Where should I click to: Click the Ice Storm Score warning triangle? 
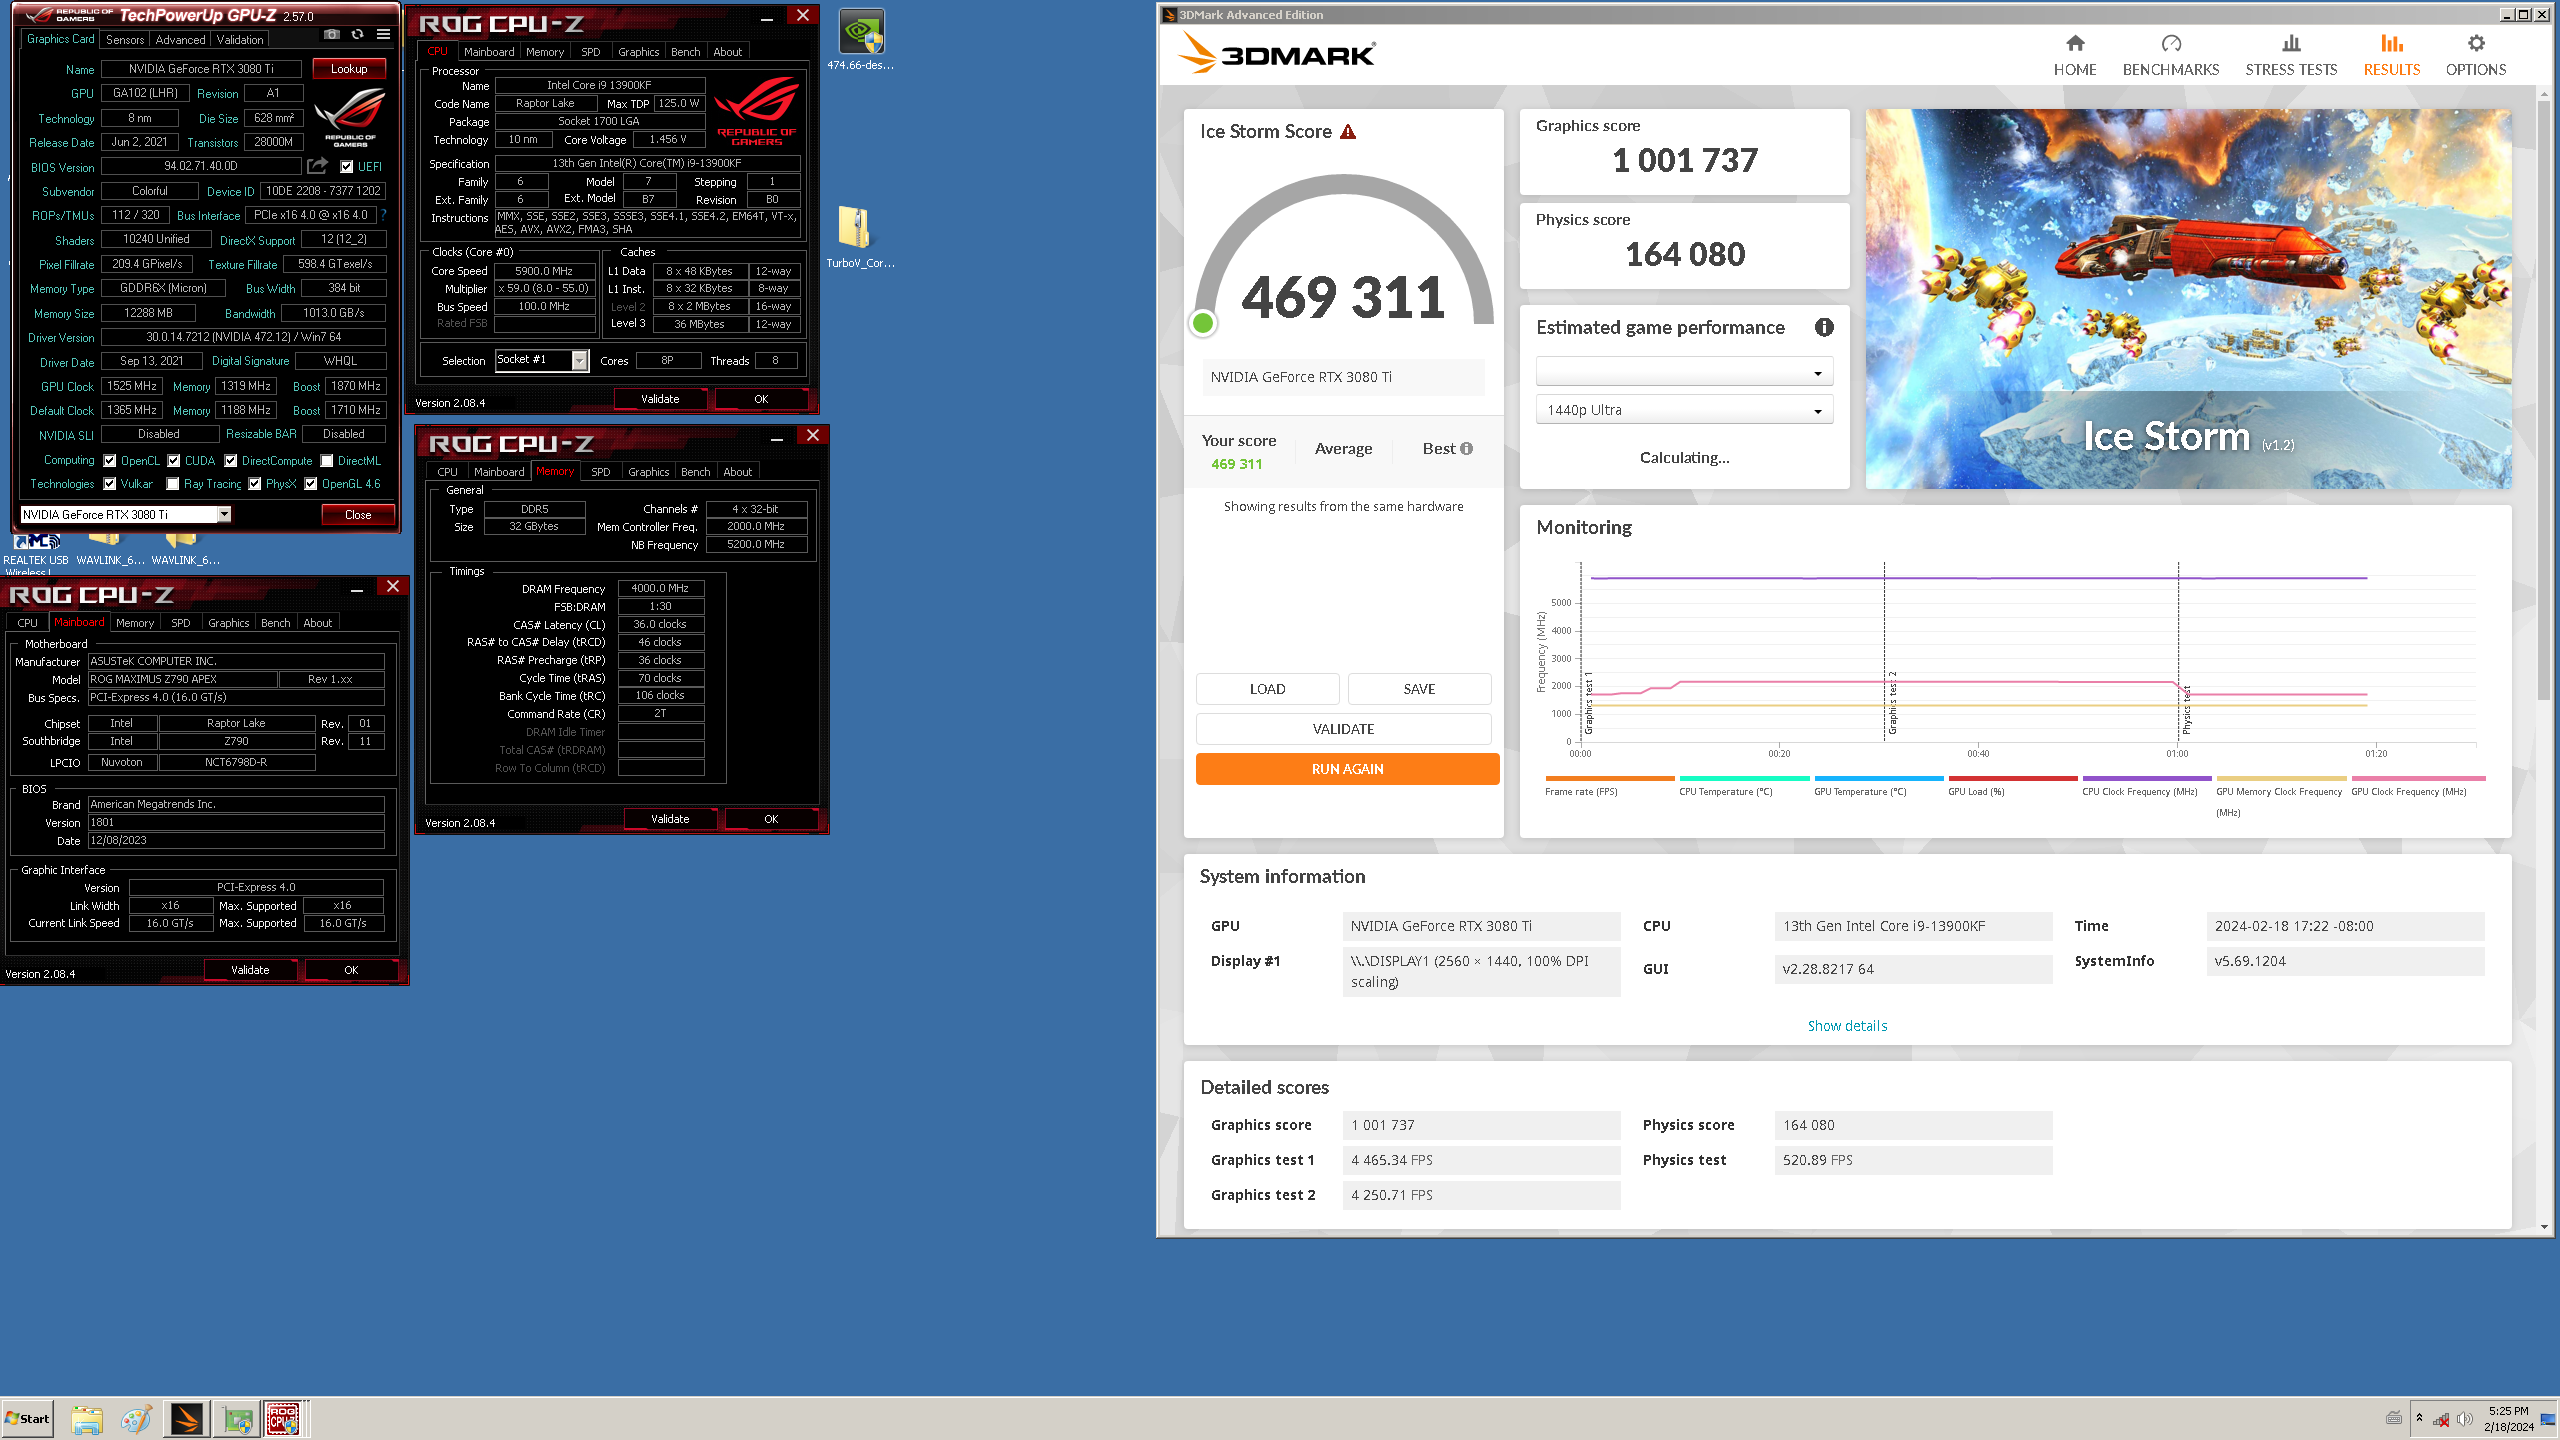click(1348, 132)
